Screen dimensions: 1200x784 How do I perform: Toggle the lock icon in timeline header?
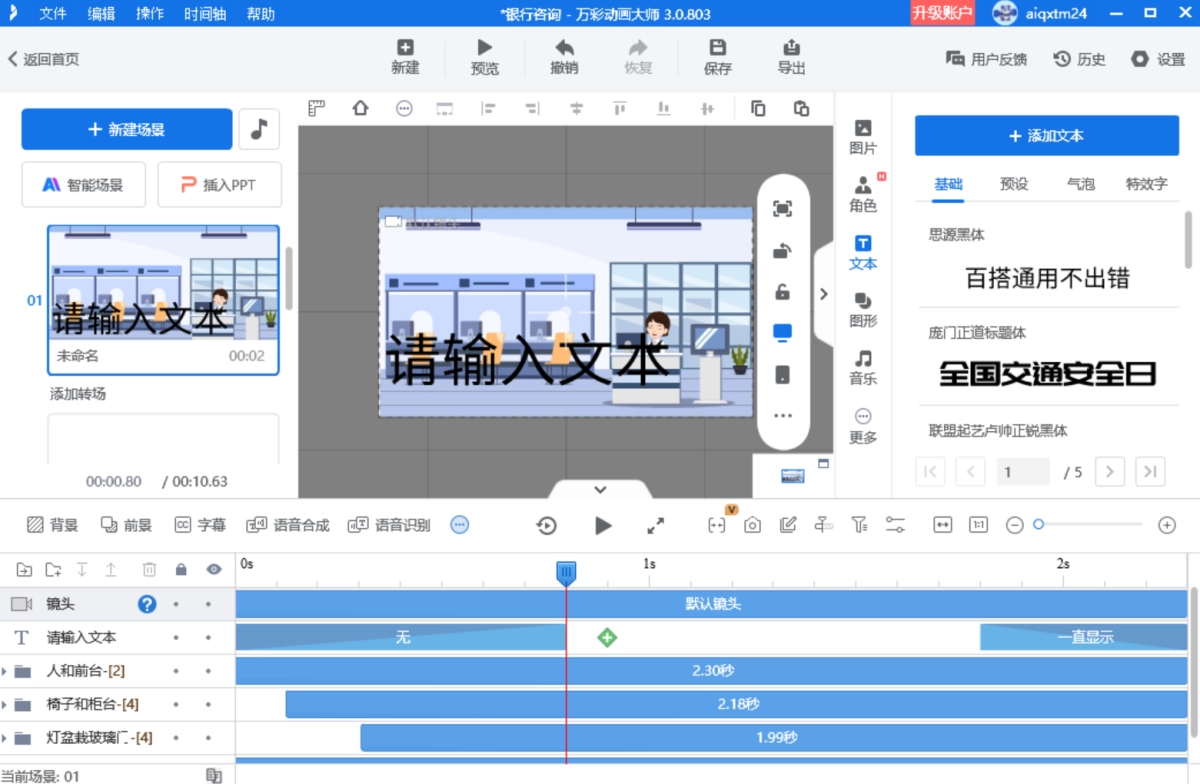(181, 570)
